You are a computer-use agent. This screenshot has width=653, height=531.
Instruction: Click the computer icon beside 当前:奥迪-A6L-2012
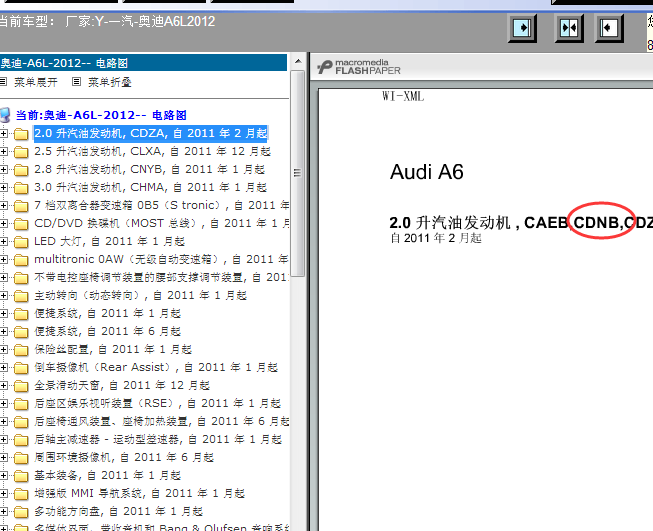tap(5, 115)
